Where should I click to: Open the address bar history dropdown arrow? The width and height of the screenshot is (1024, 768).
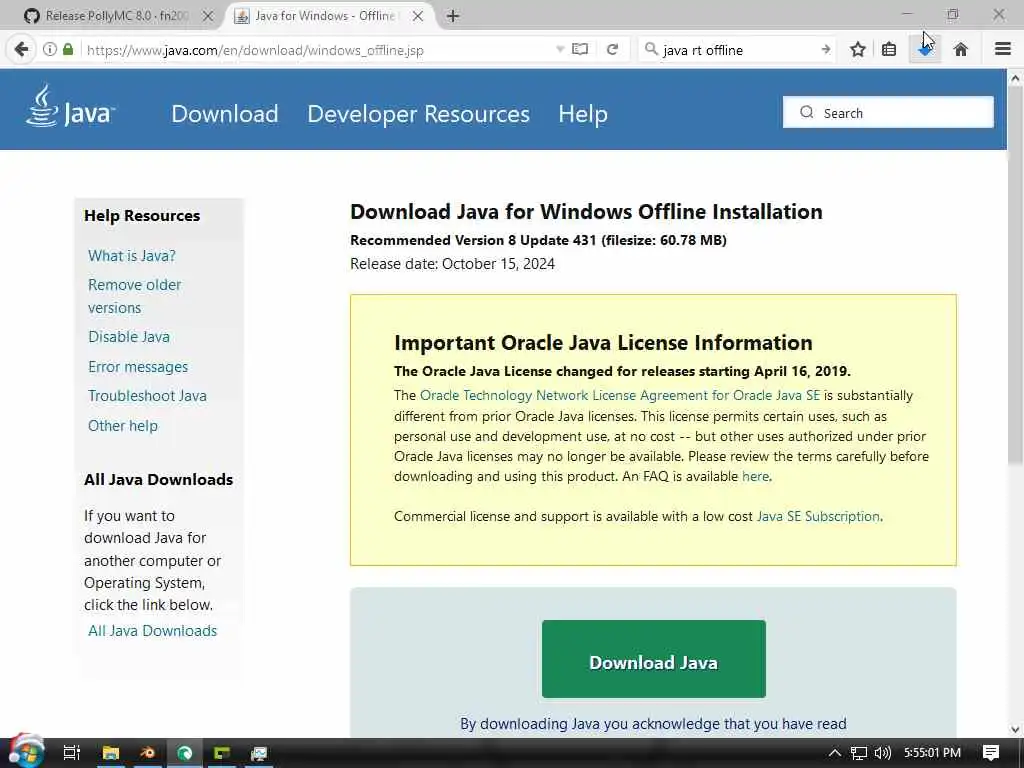coord(560,50)
